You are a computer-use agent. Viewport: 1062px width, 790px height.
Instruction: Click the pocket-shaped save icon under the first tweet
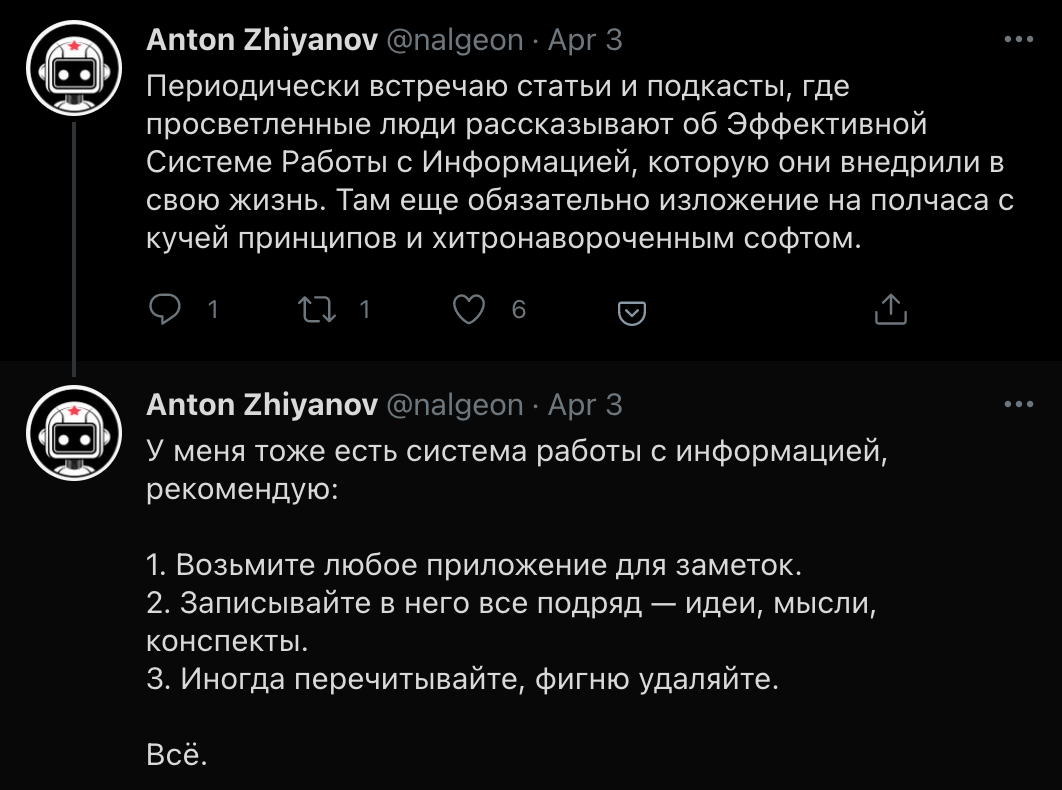point(631,312)
